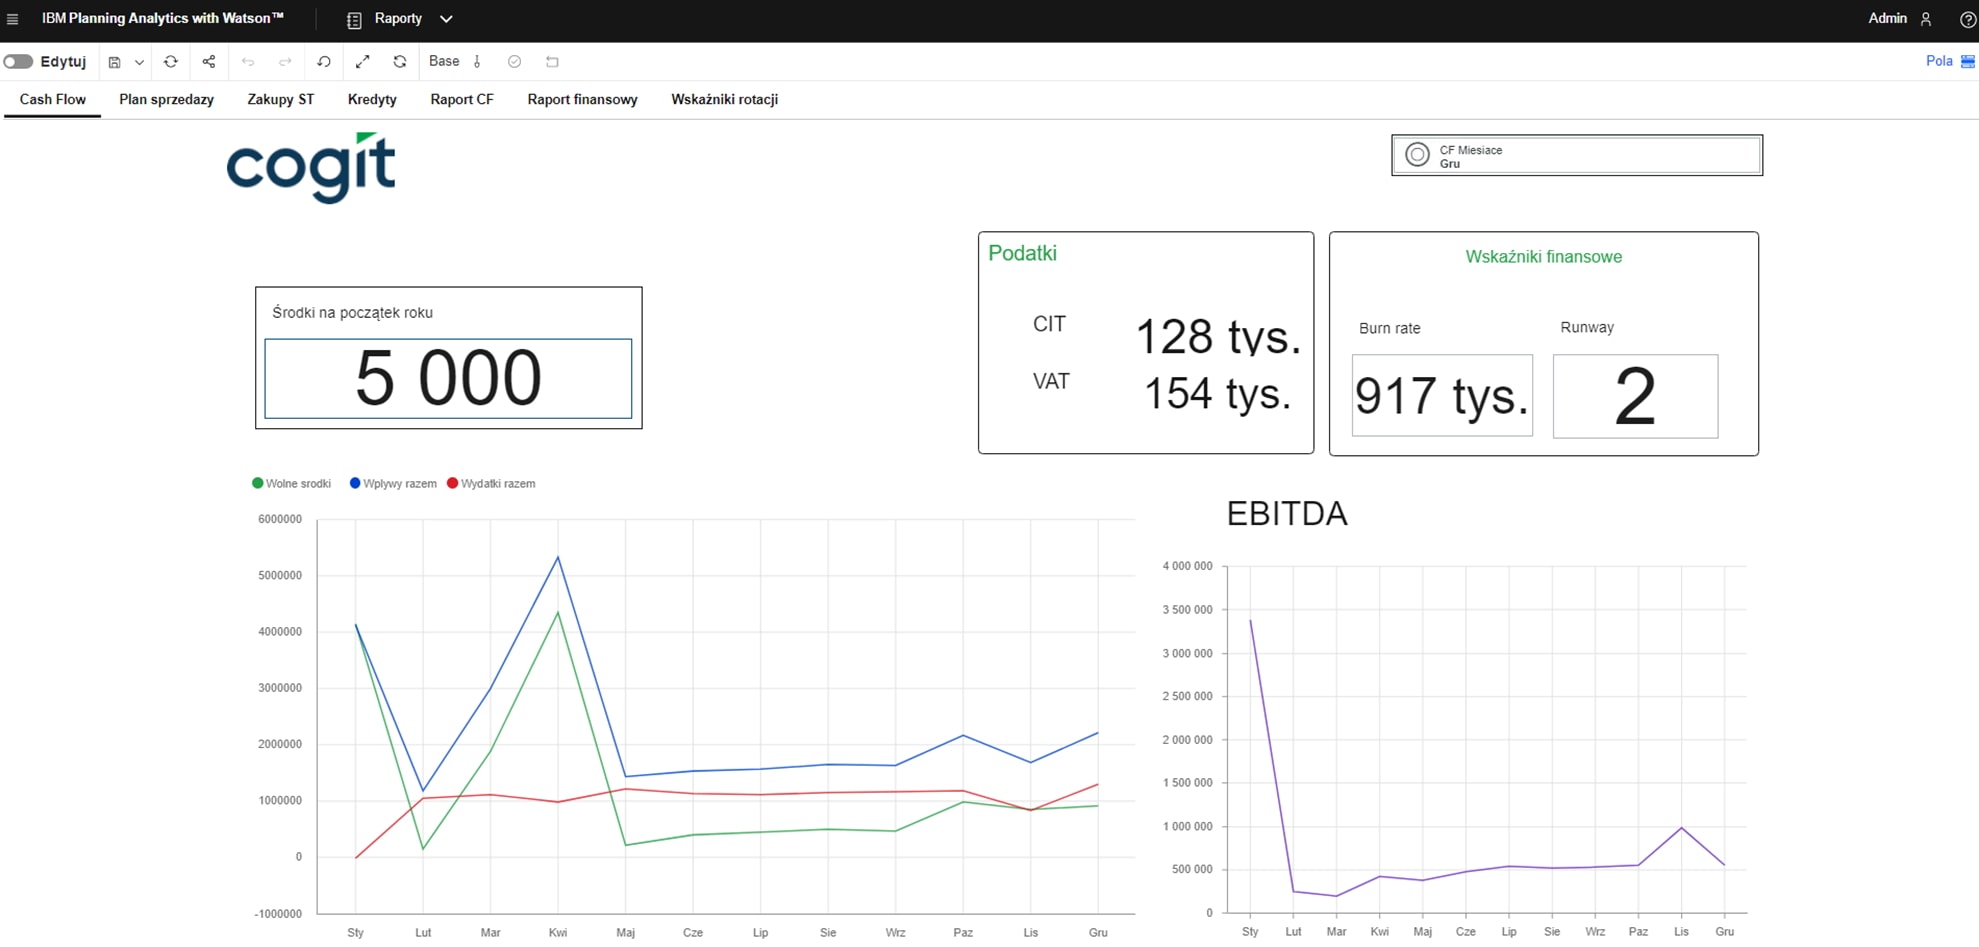Open the Kredyty tab

[372, 99]
